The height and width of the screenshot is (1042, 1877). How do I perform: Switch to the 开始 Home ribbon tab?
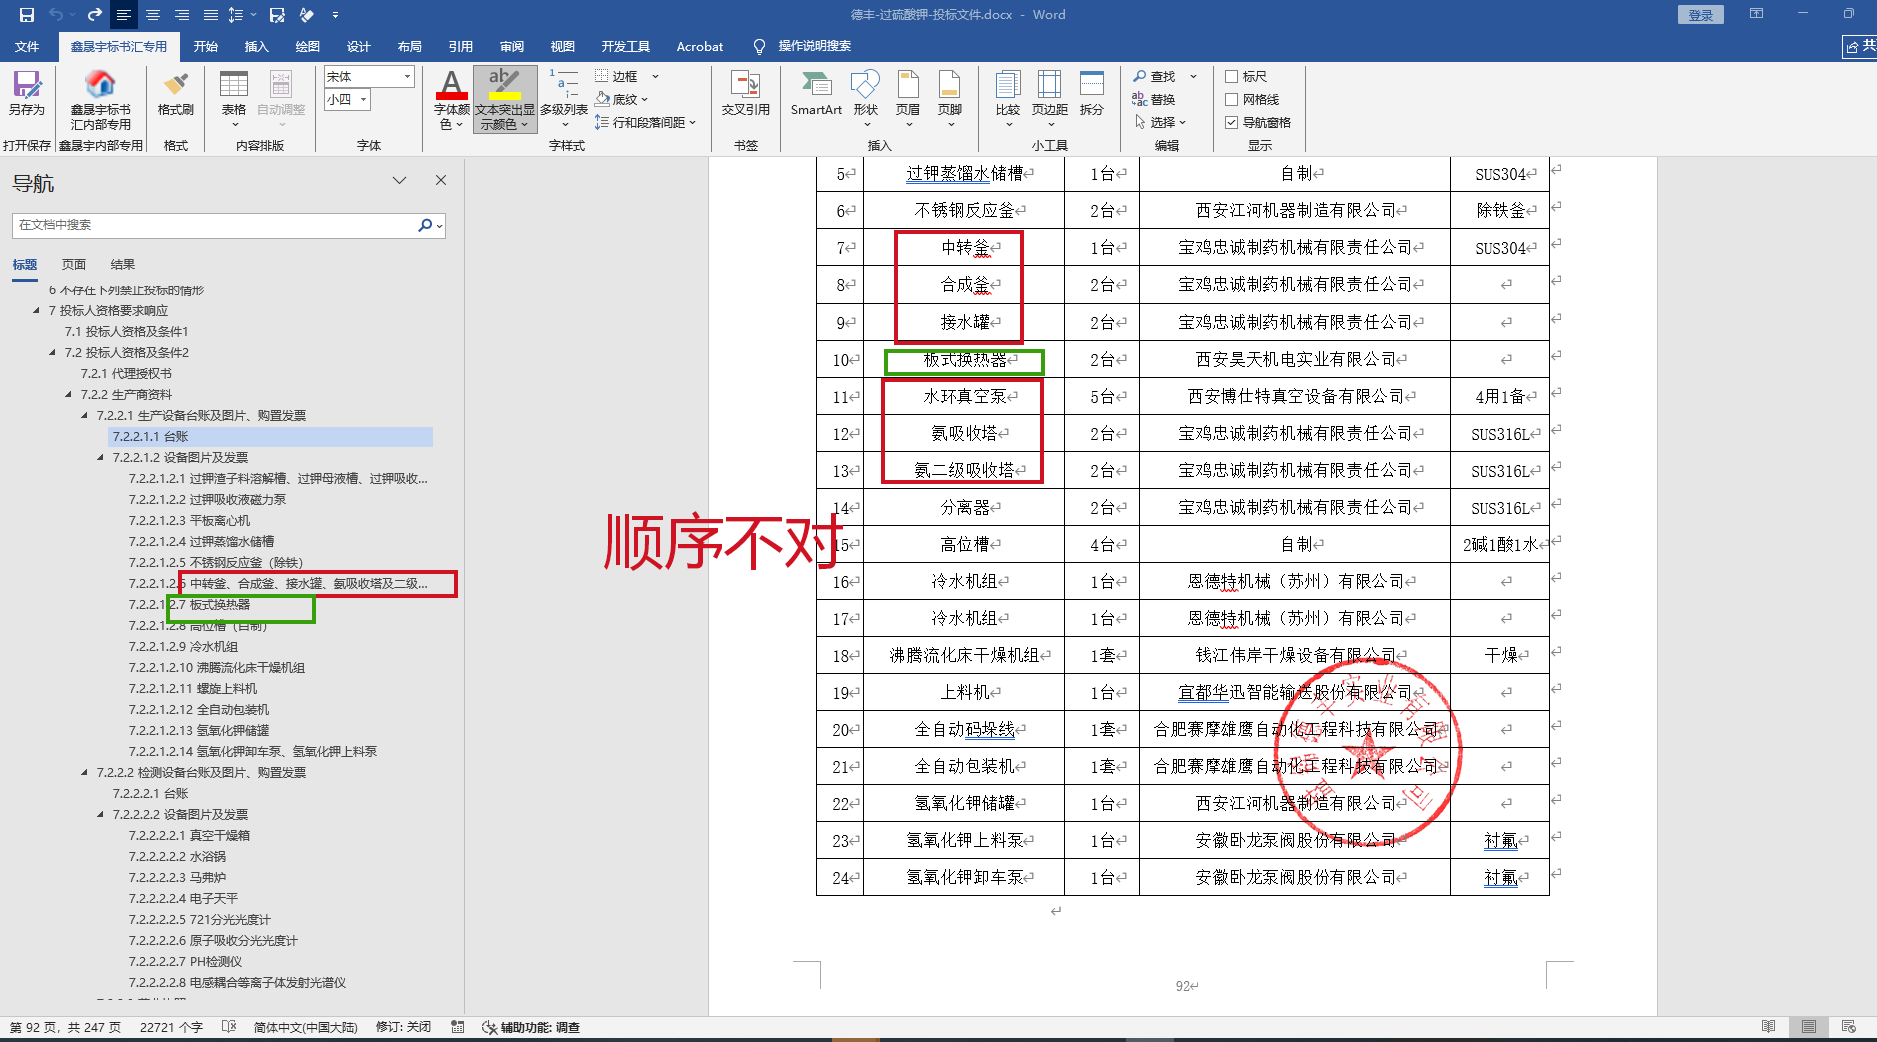[205, 46]
